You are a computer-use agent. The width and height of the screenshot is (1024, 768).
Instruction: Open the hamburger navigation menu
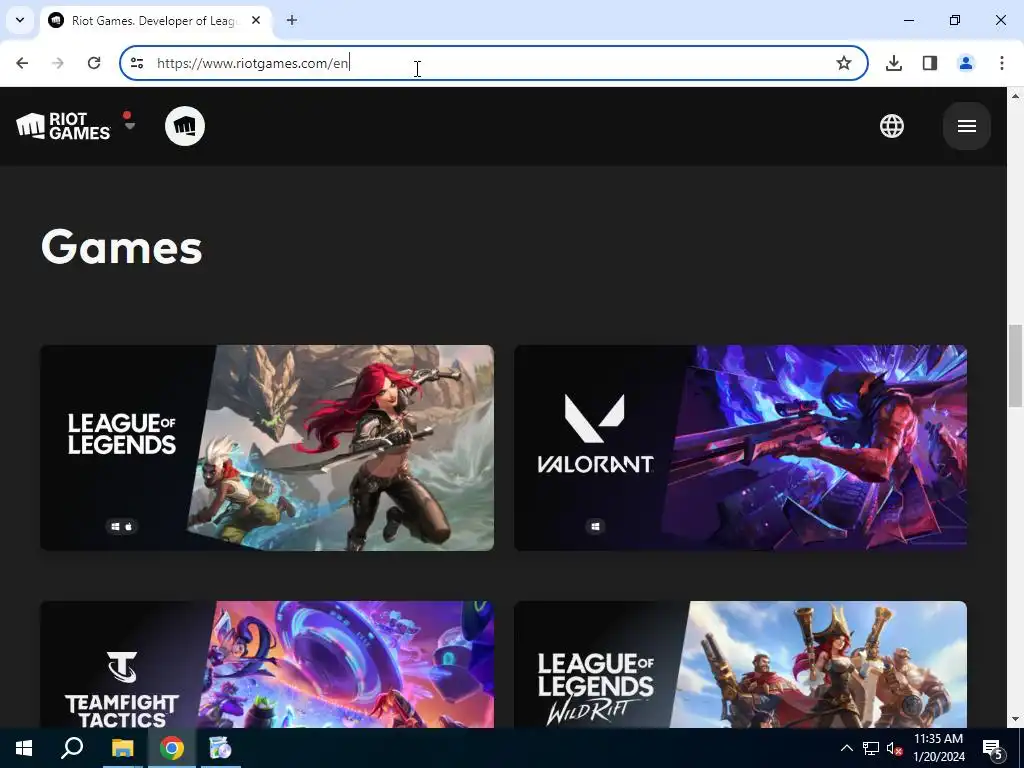(967, 126)
